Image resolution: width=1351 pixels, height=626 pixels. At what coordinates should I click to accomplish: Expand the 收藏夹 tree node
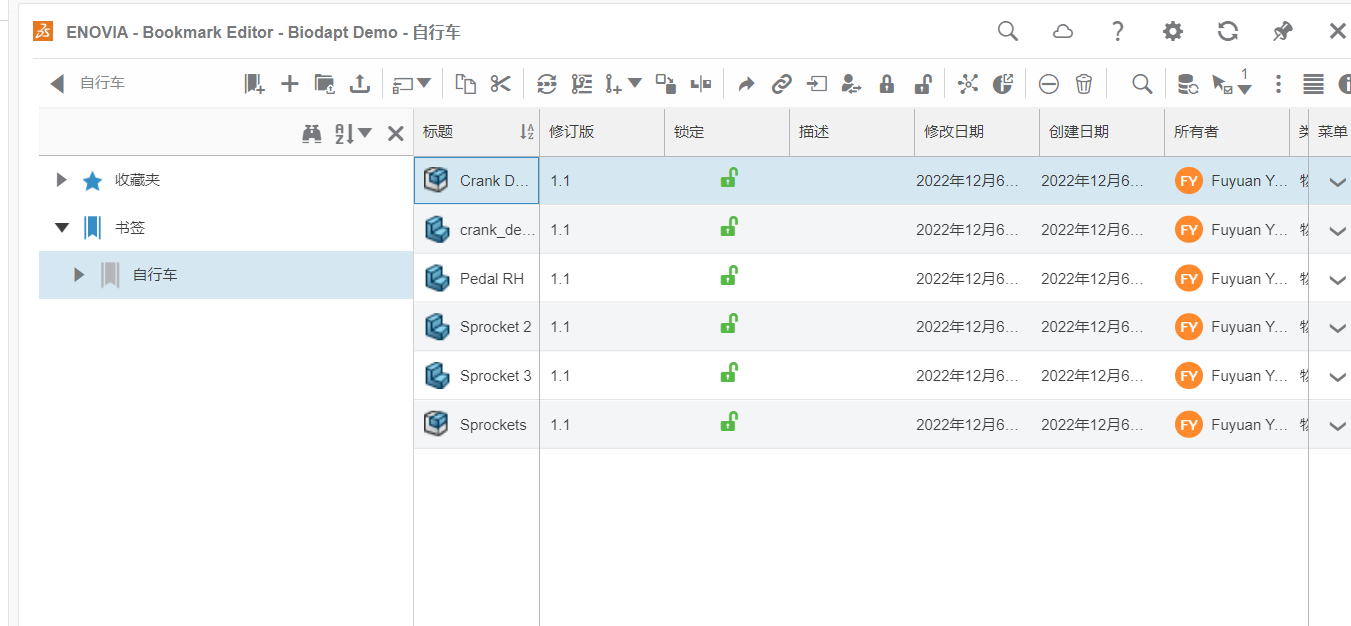point(60,180)
